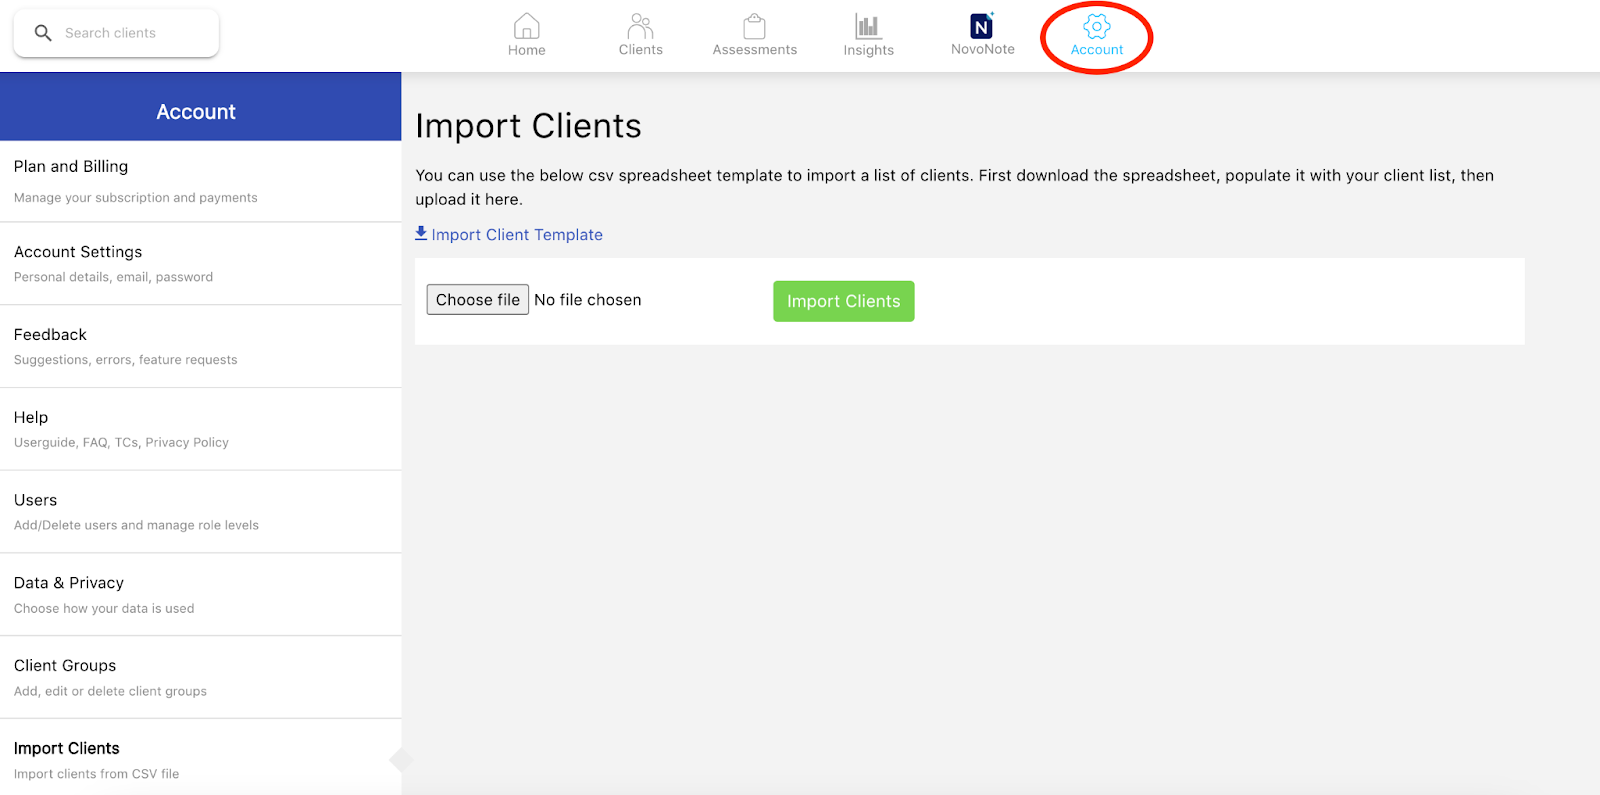This screenshot has width=1600, height=795.
Task: Open the NovoNote N icon
Action: coord(982,26)
